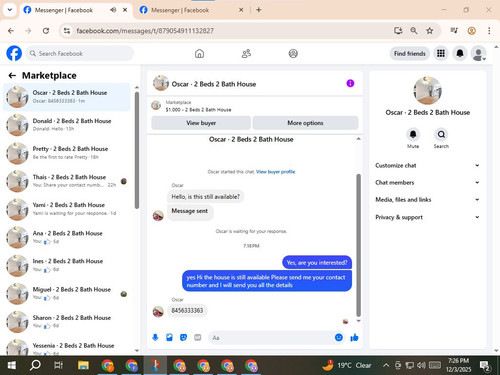Click the chat messages scrollbar
Image resolution: width=500 pixels, height=375 pixels.
click(359, 245)
